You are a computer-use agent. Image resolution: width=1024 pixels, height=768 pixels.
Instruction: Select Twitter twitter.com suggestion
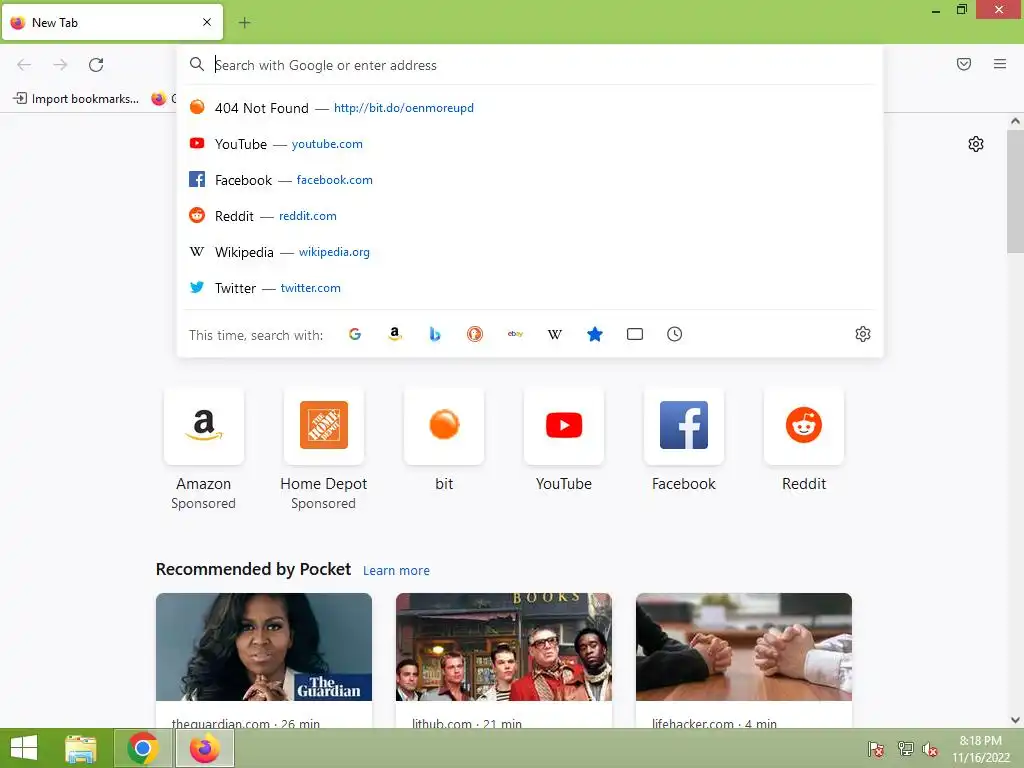530,288
